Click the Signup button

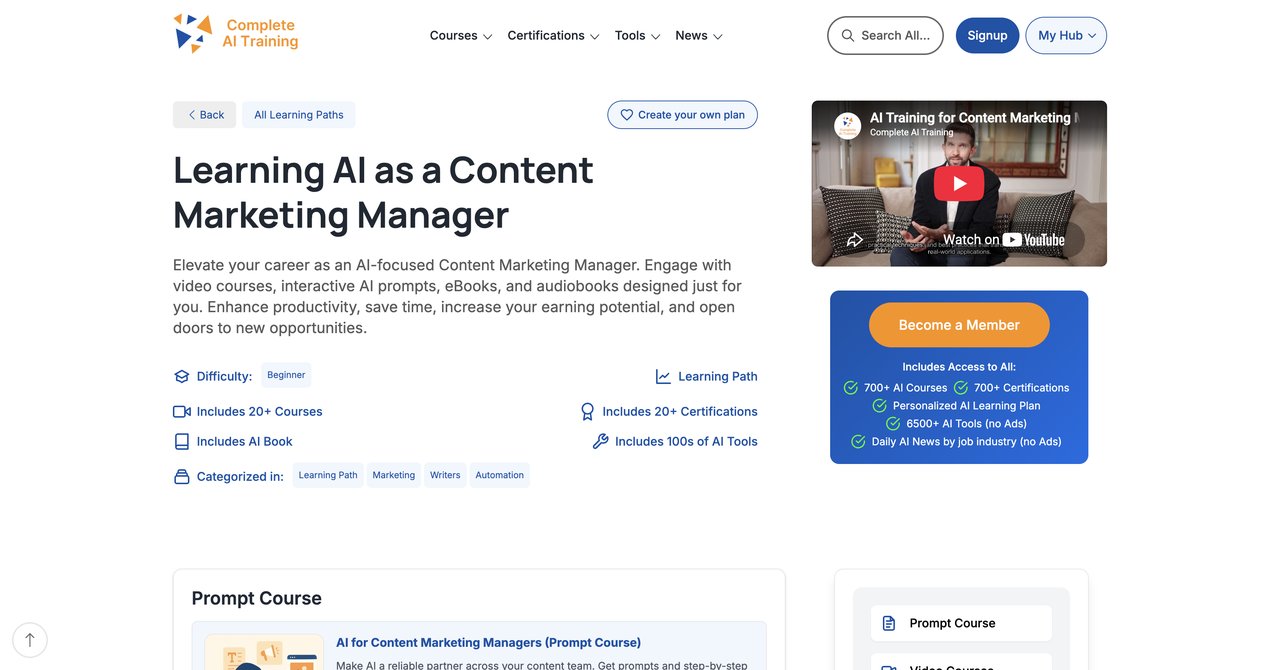(987, 35)
